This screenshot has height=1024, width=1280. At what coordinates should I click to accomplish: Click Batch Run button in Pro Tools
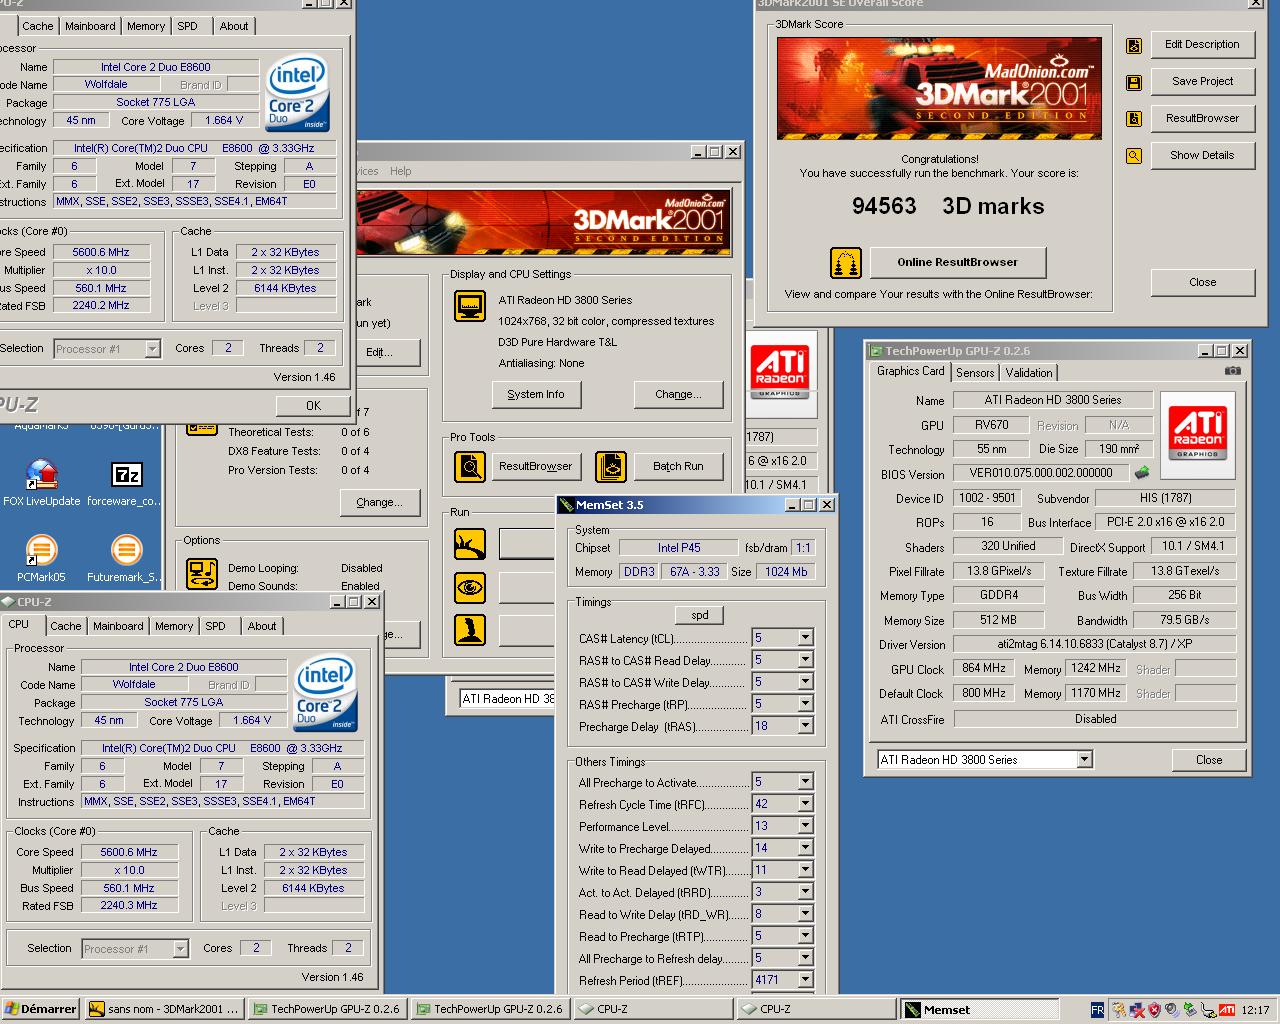click(678, 466)
